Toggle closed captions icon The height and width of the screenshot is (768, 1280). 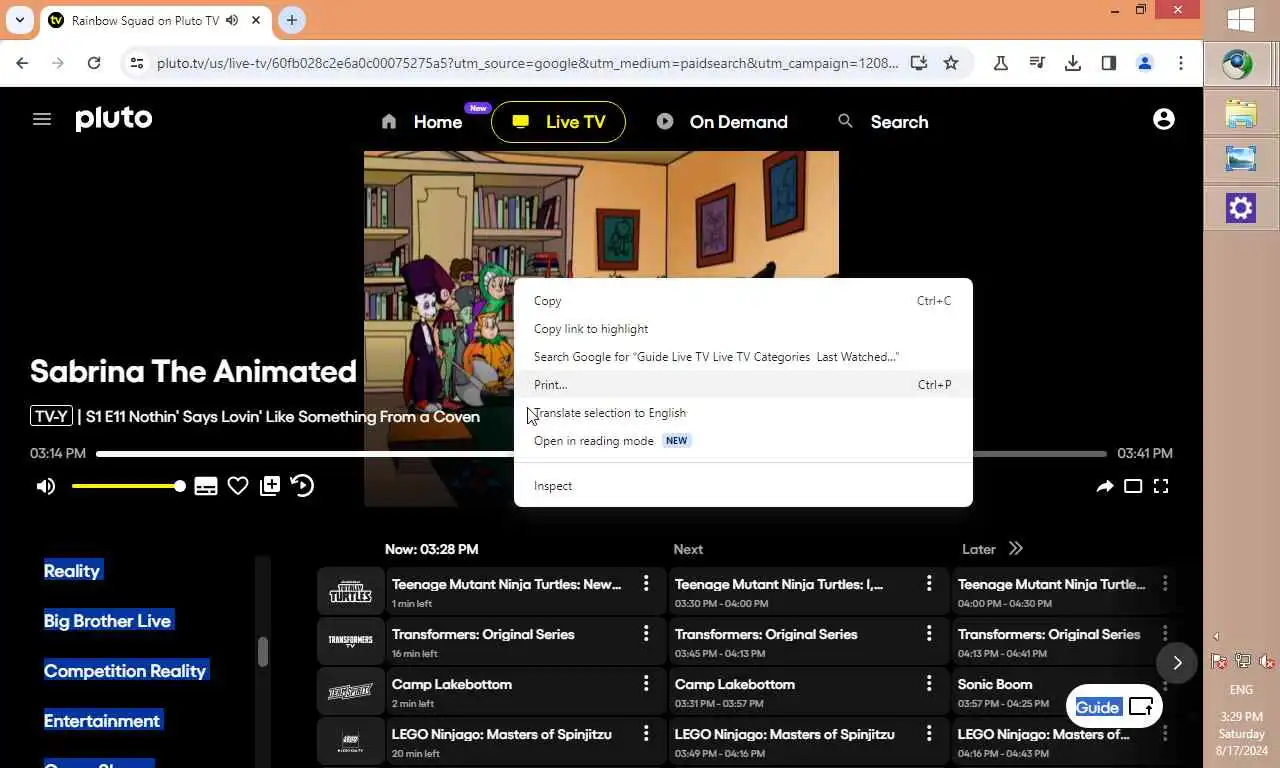coord(206,486)
